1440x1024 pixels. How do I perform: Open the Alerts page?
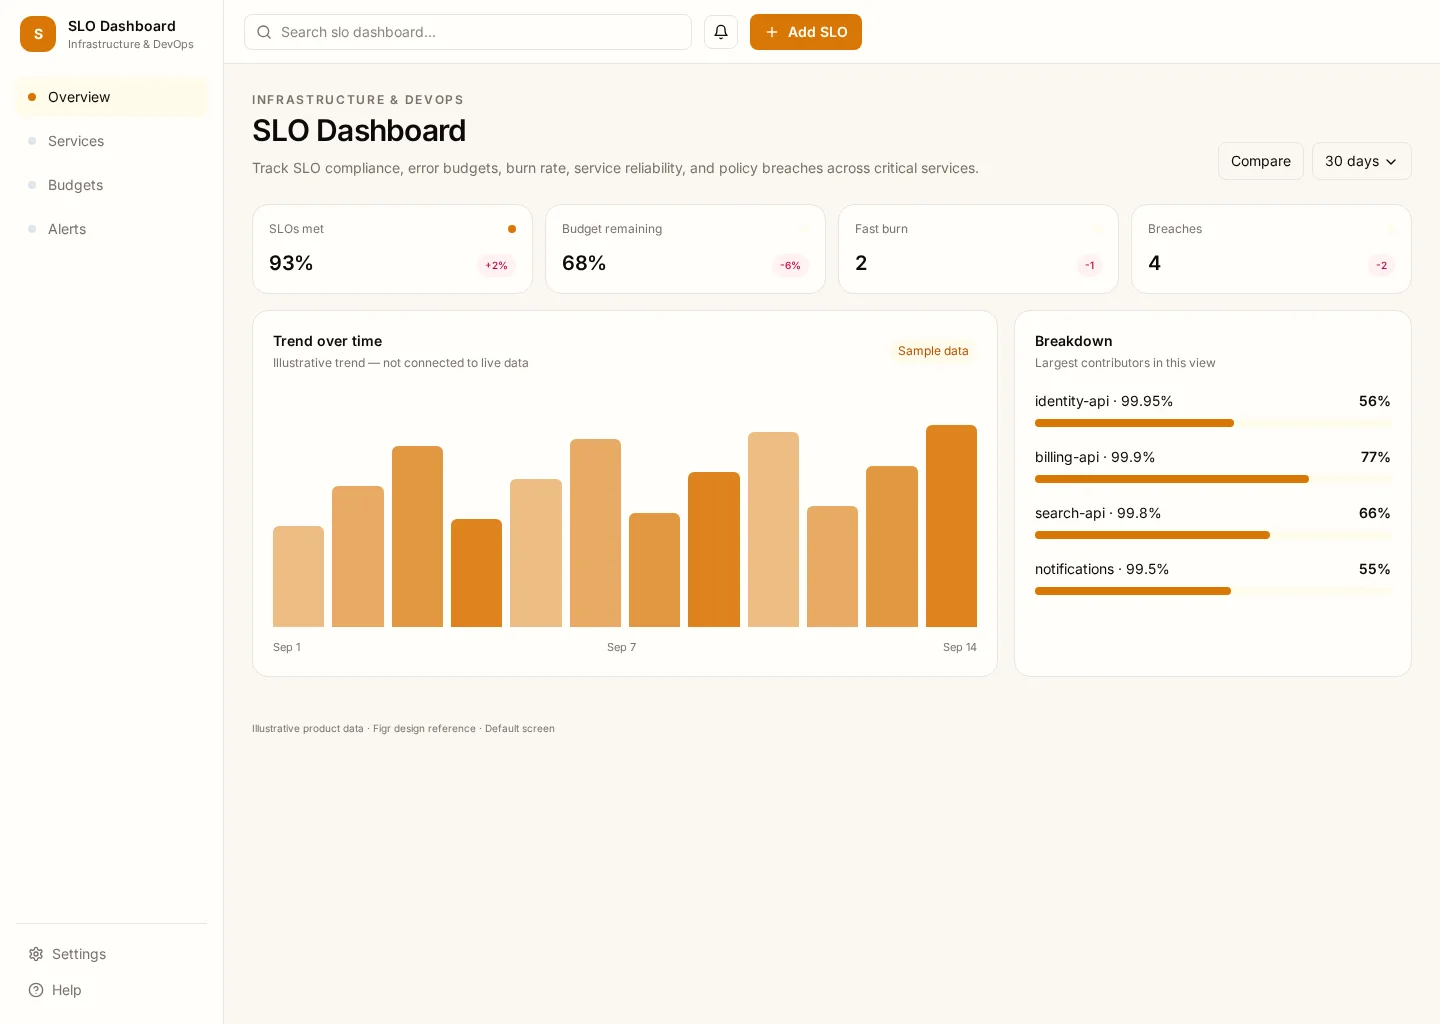(x=112, y=229)
